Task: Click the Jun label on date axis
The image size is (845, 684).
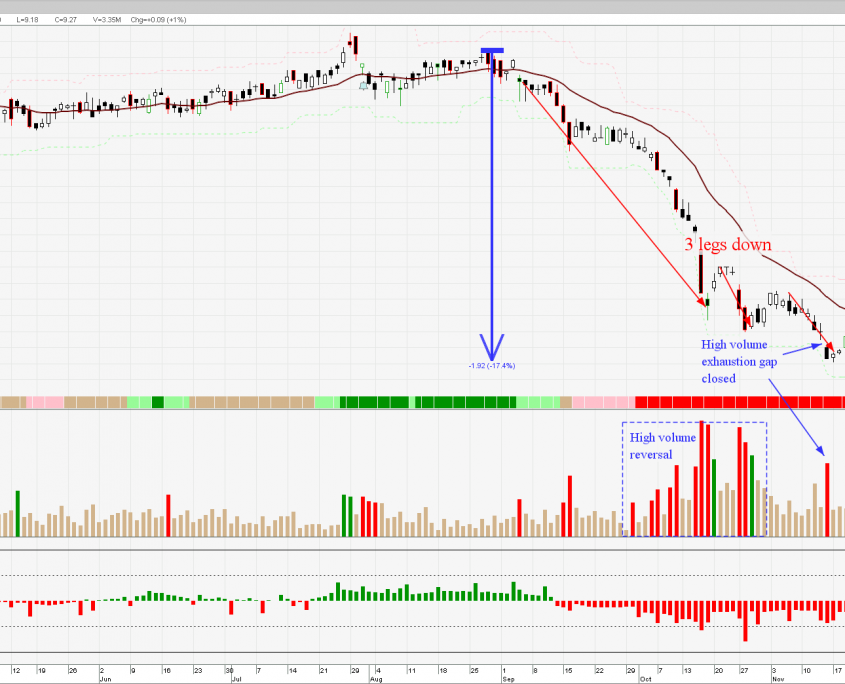Action: [x=106, y=677]
